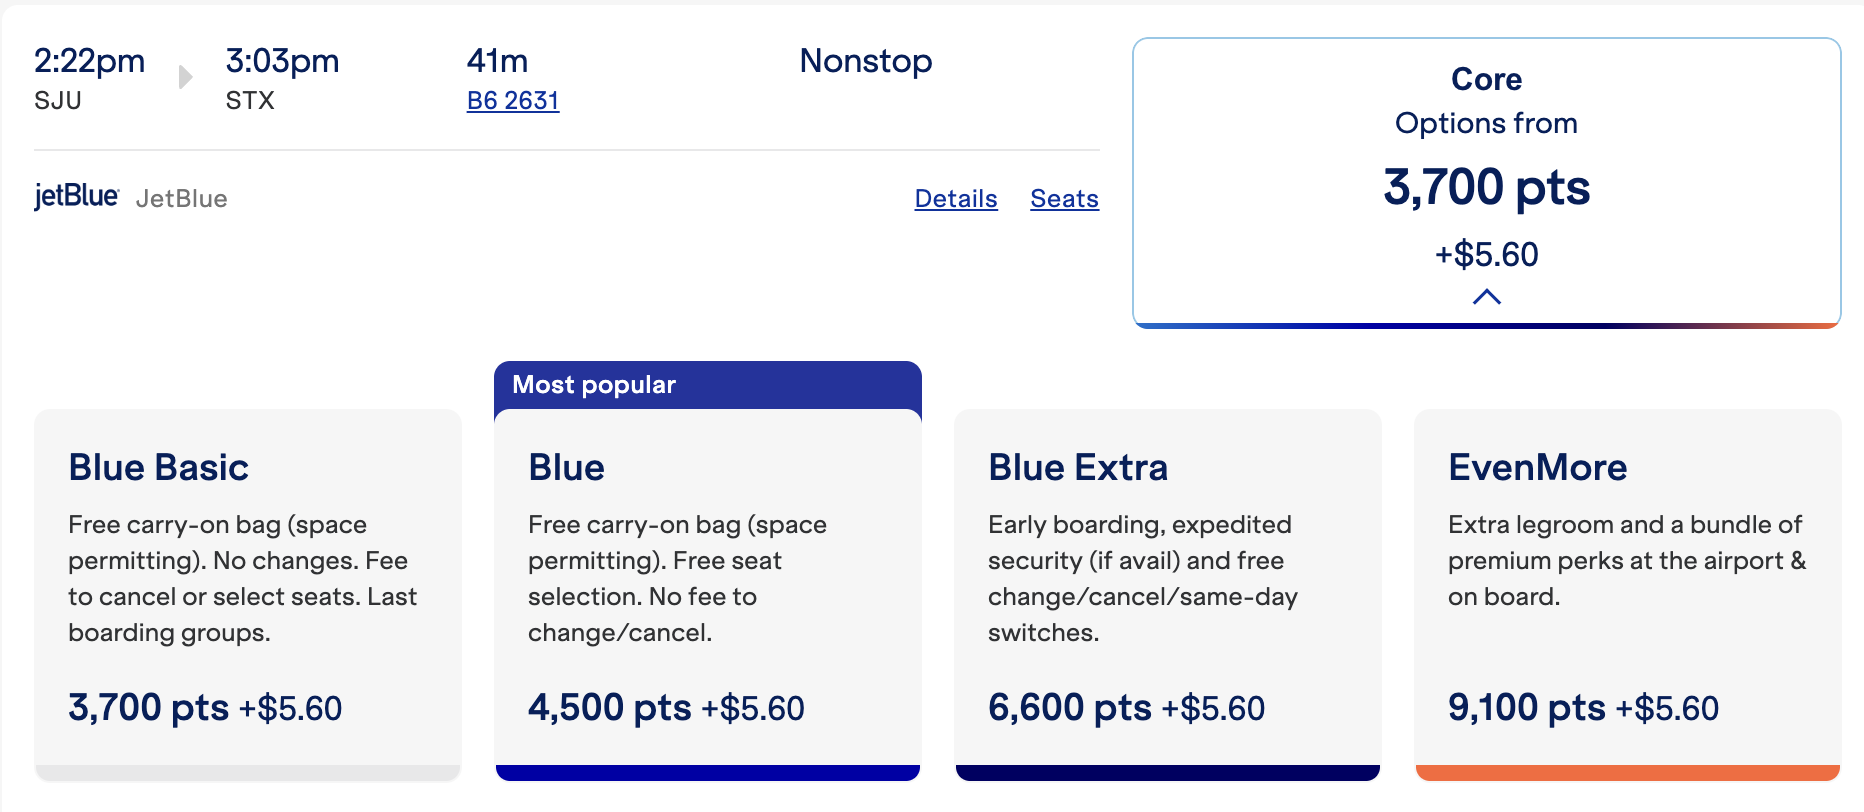
Task: Select the 9,100 pts EvenMore price
Action: tap(1530, 707)
